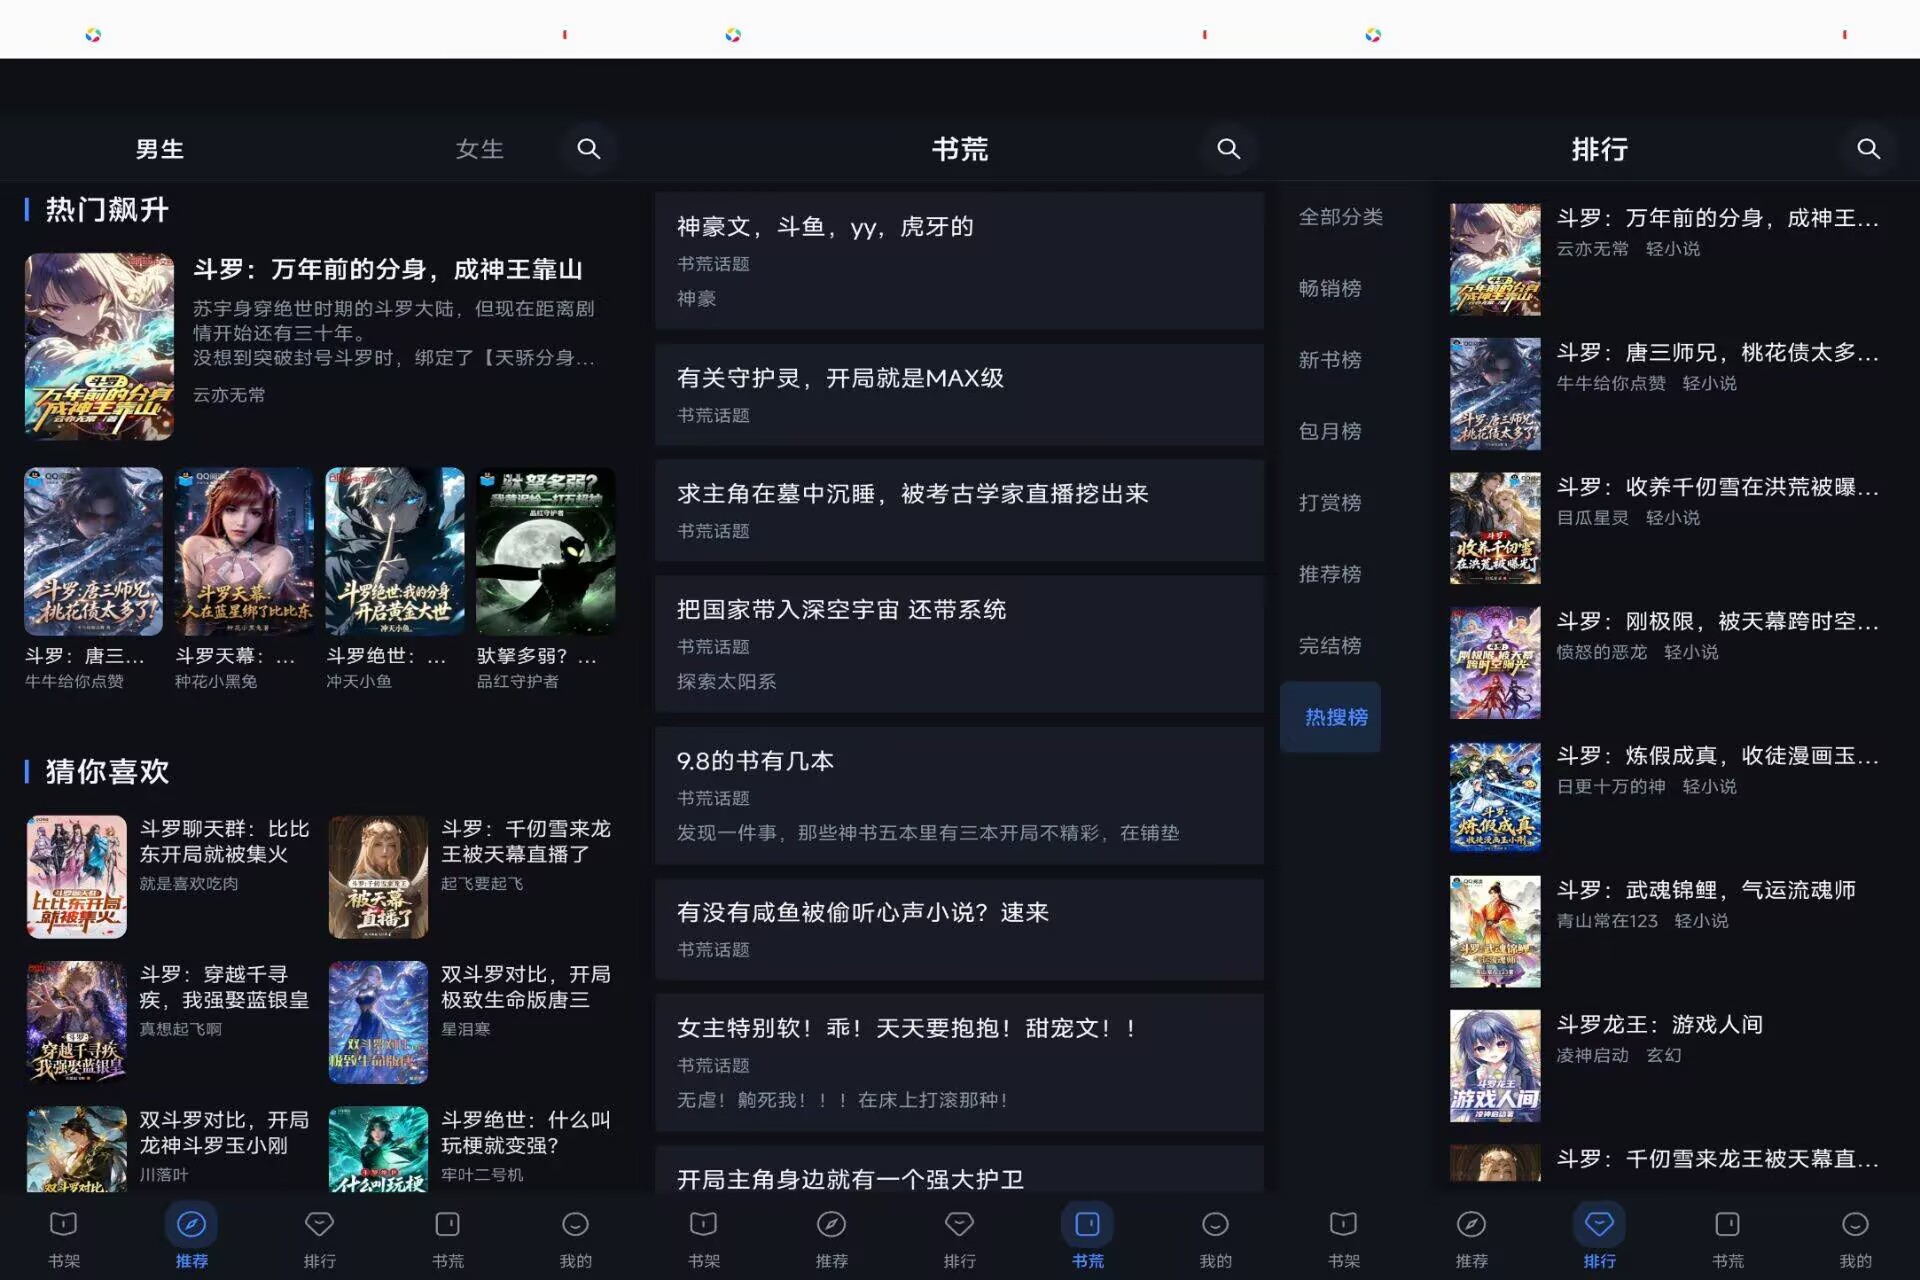The width and height of the screenshot is (1920, 1280).
Task: Tap the search icon on the 书荒 screen
Action: [1229, 149]
